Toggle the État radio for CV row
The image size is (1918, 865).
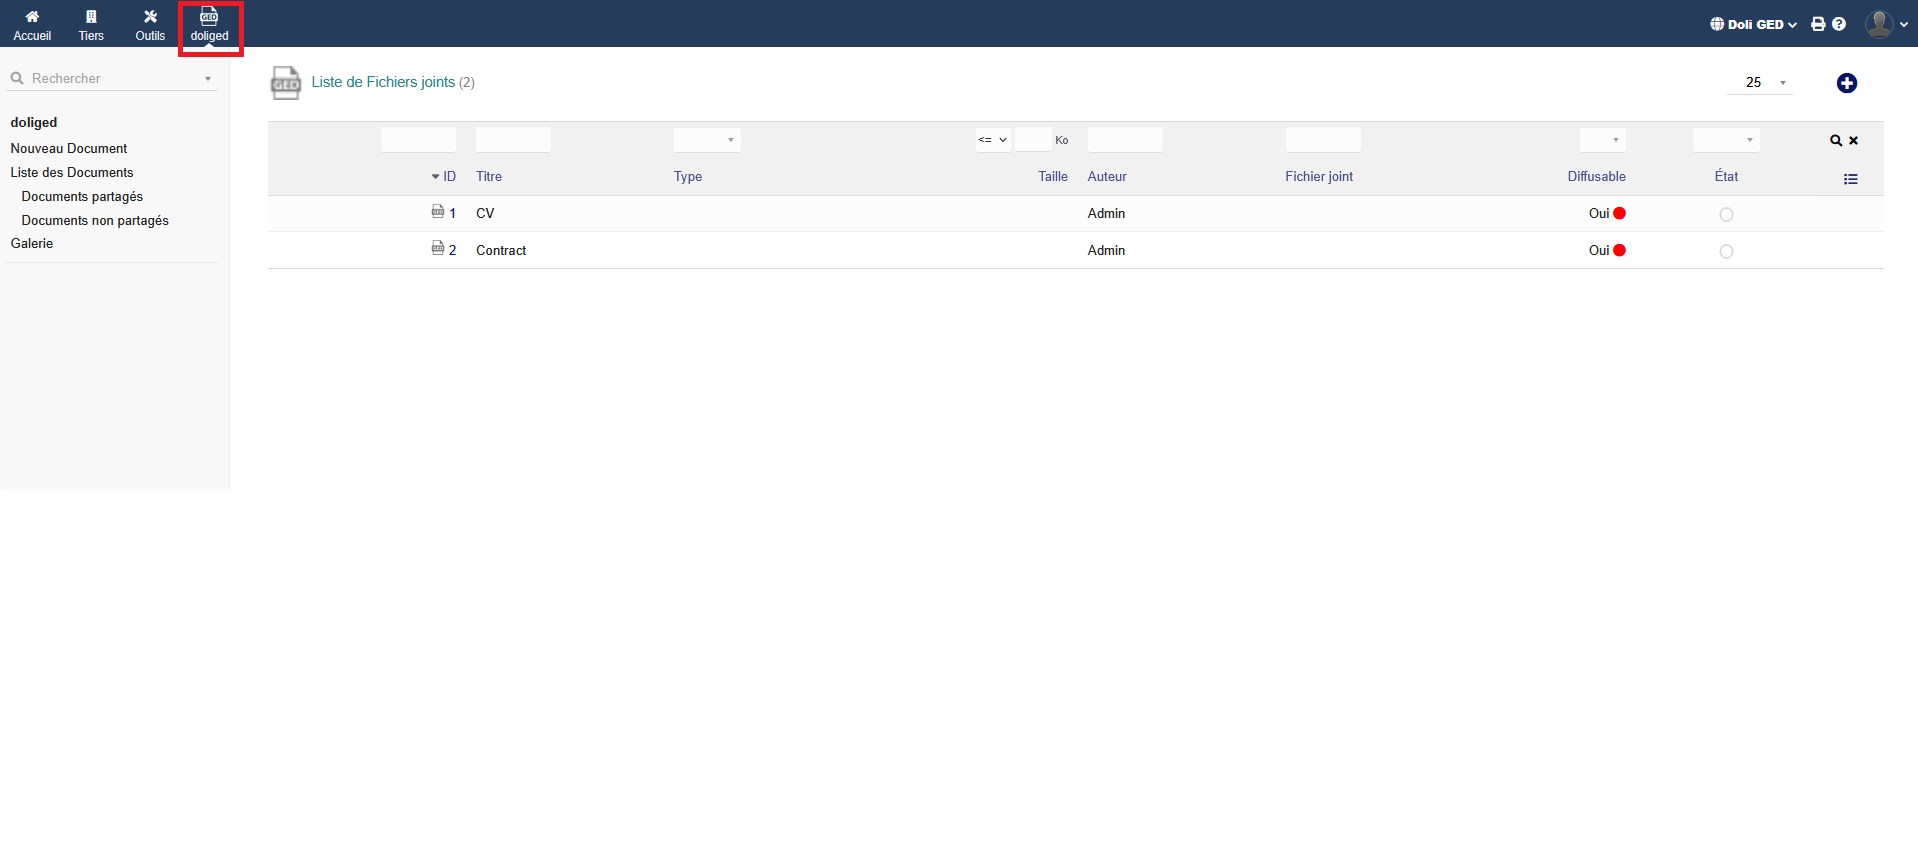point(1726,214)
